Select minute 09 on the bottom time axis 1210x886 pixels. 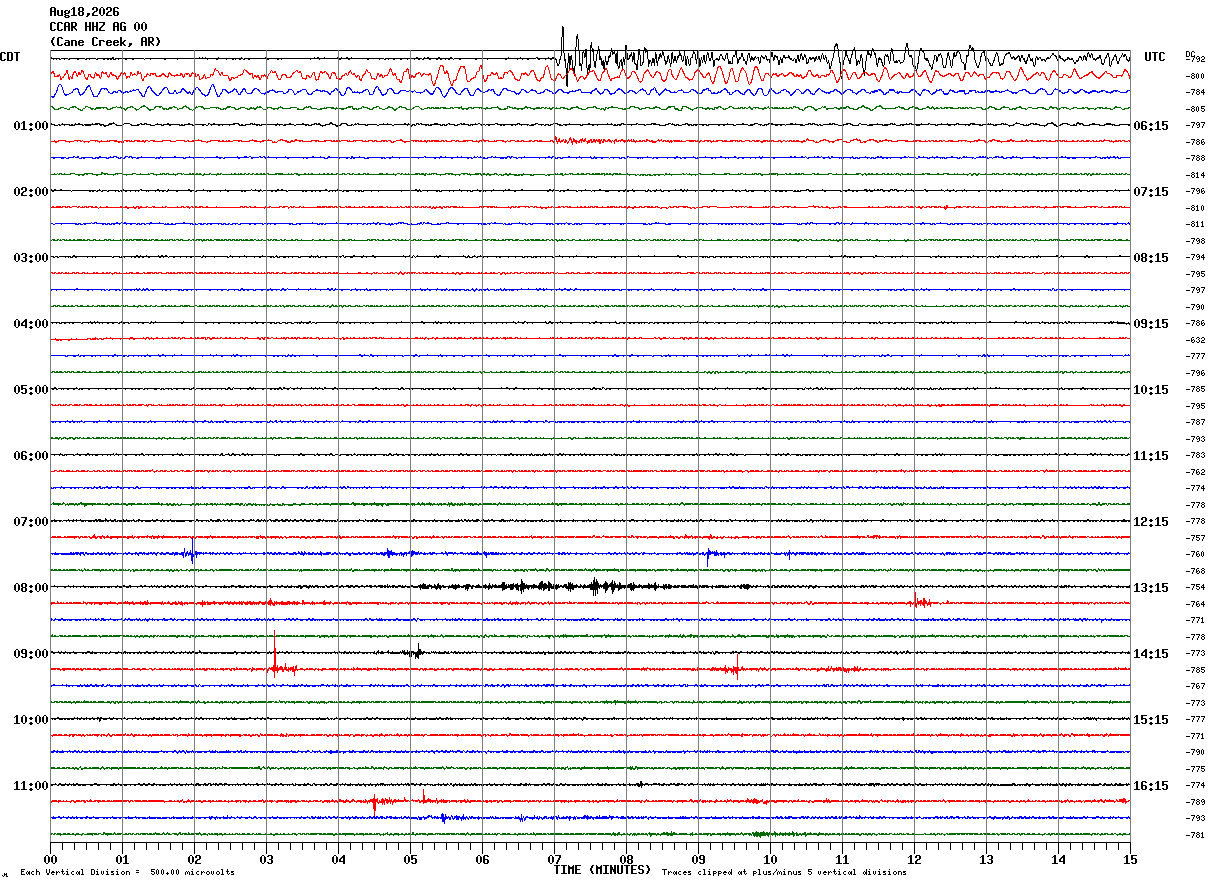click(698, 859)
